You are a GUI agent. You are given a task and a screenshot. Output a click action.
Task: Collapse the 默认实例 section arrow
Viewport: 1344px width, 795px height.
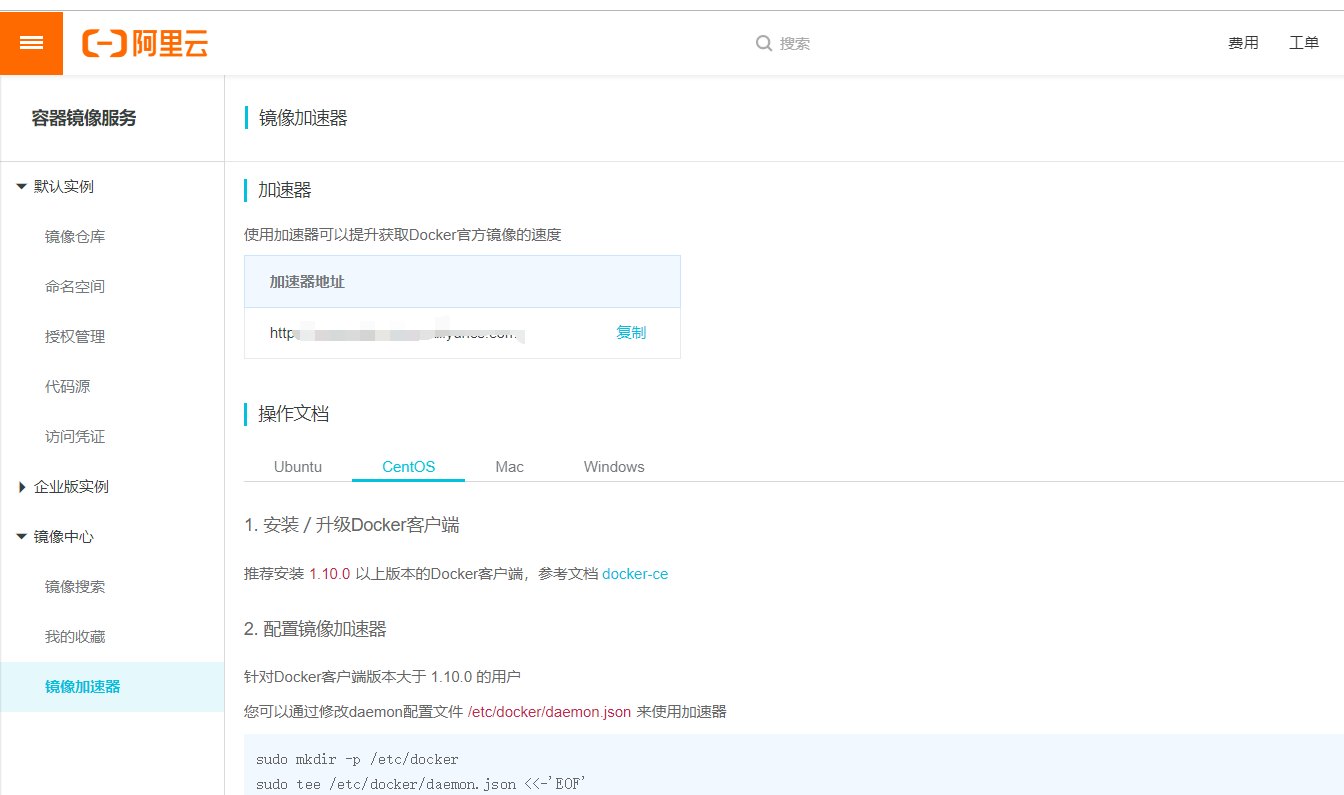21,186
